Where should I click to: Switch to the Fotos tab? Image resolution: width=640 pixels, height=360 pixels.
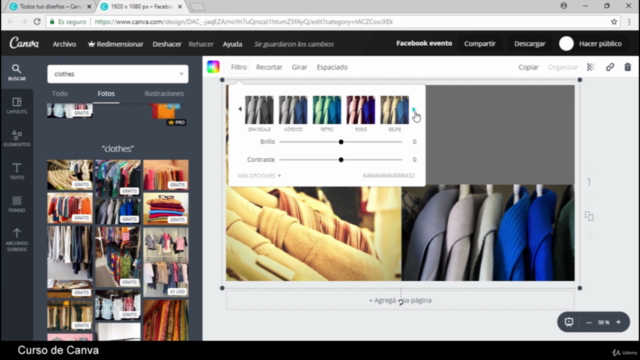(106, 93)
